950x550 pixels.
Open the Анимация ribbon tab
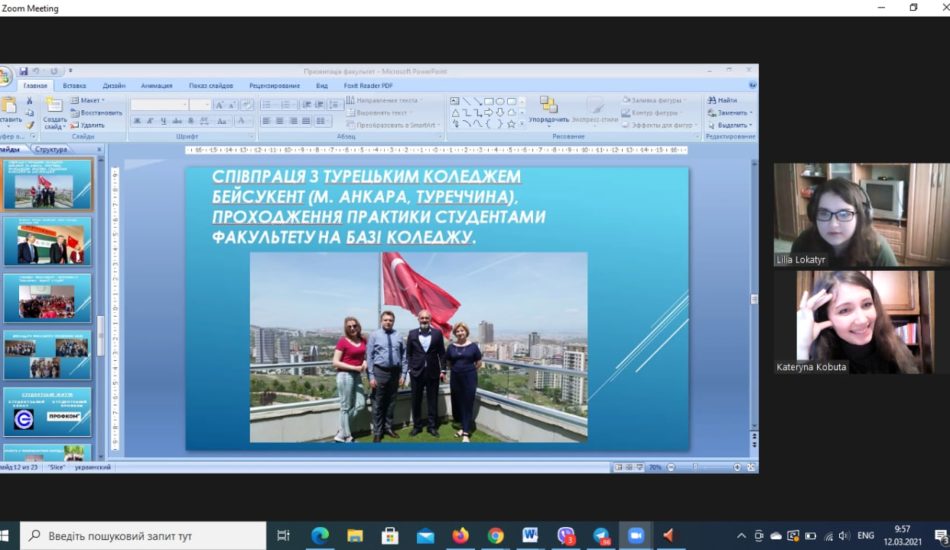coord(156,86)
